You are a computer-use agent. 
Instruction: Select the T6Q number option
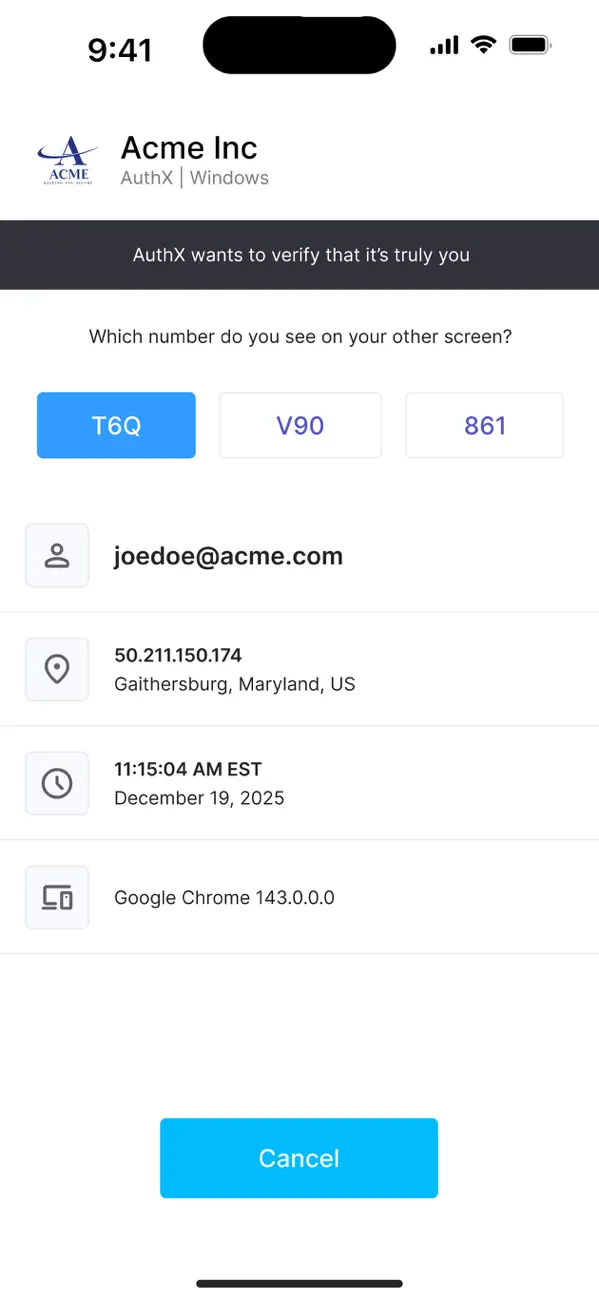point(116,425)
